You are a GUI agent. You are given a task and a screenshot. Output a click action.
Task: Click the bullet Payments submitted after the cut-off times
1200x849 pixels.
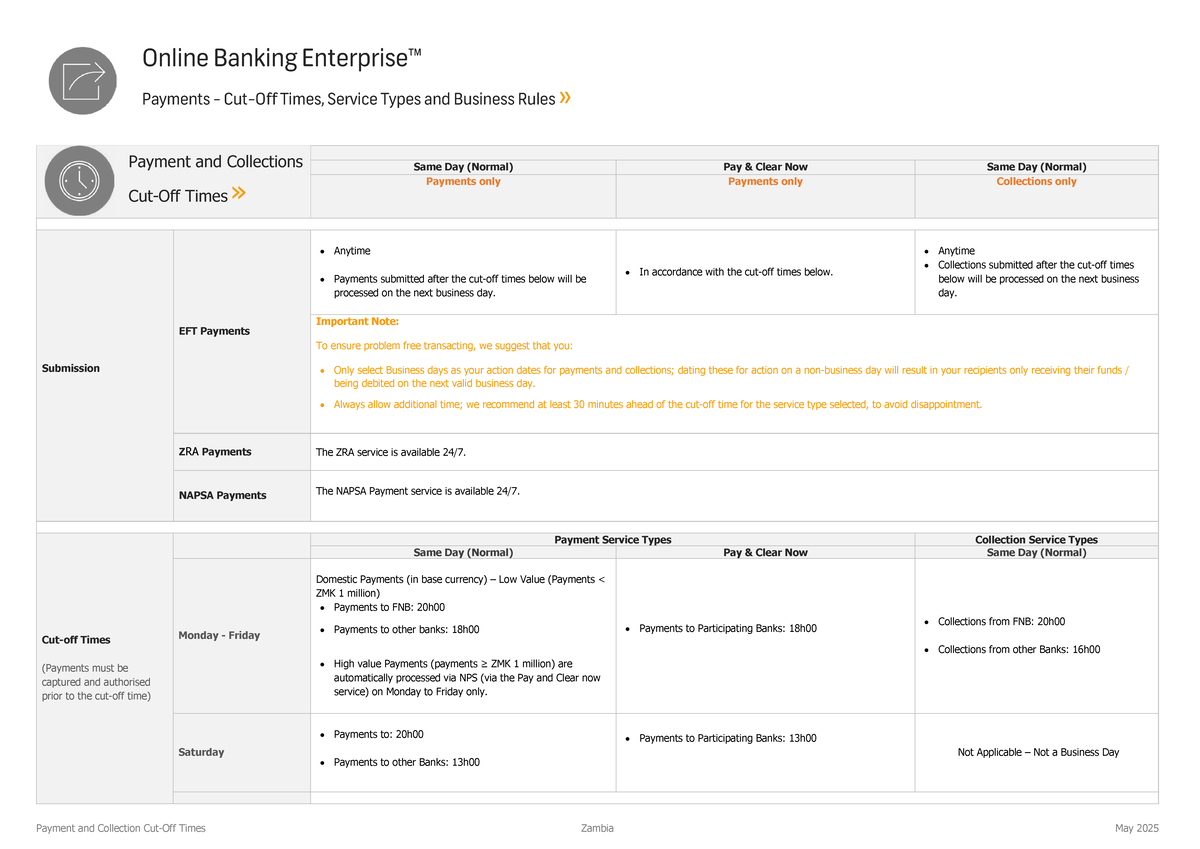(x=460, y=286)
